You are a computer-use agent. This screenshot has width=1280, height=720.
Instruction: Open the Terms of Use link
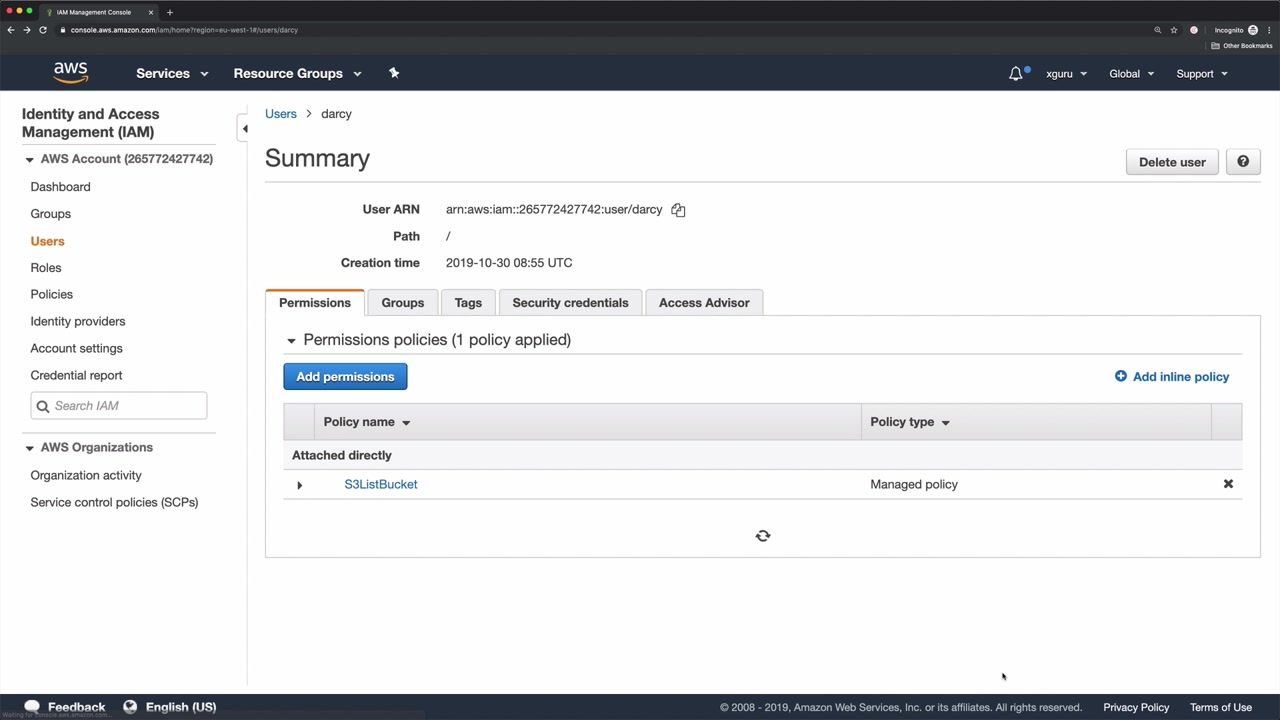[x=1221, y=708]
